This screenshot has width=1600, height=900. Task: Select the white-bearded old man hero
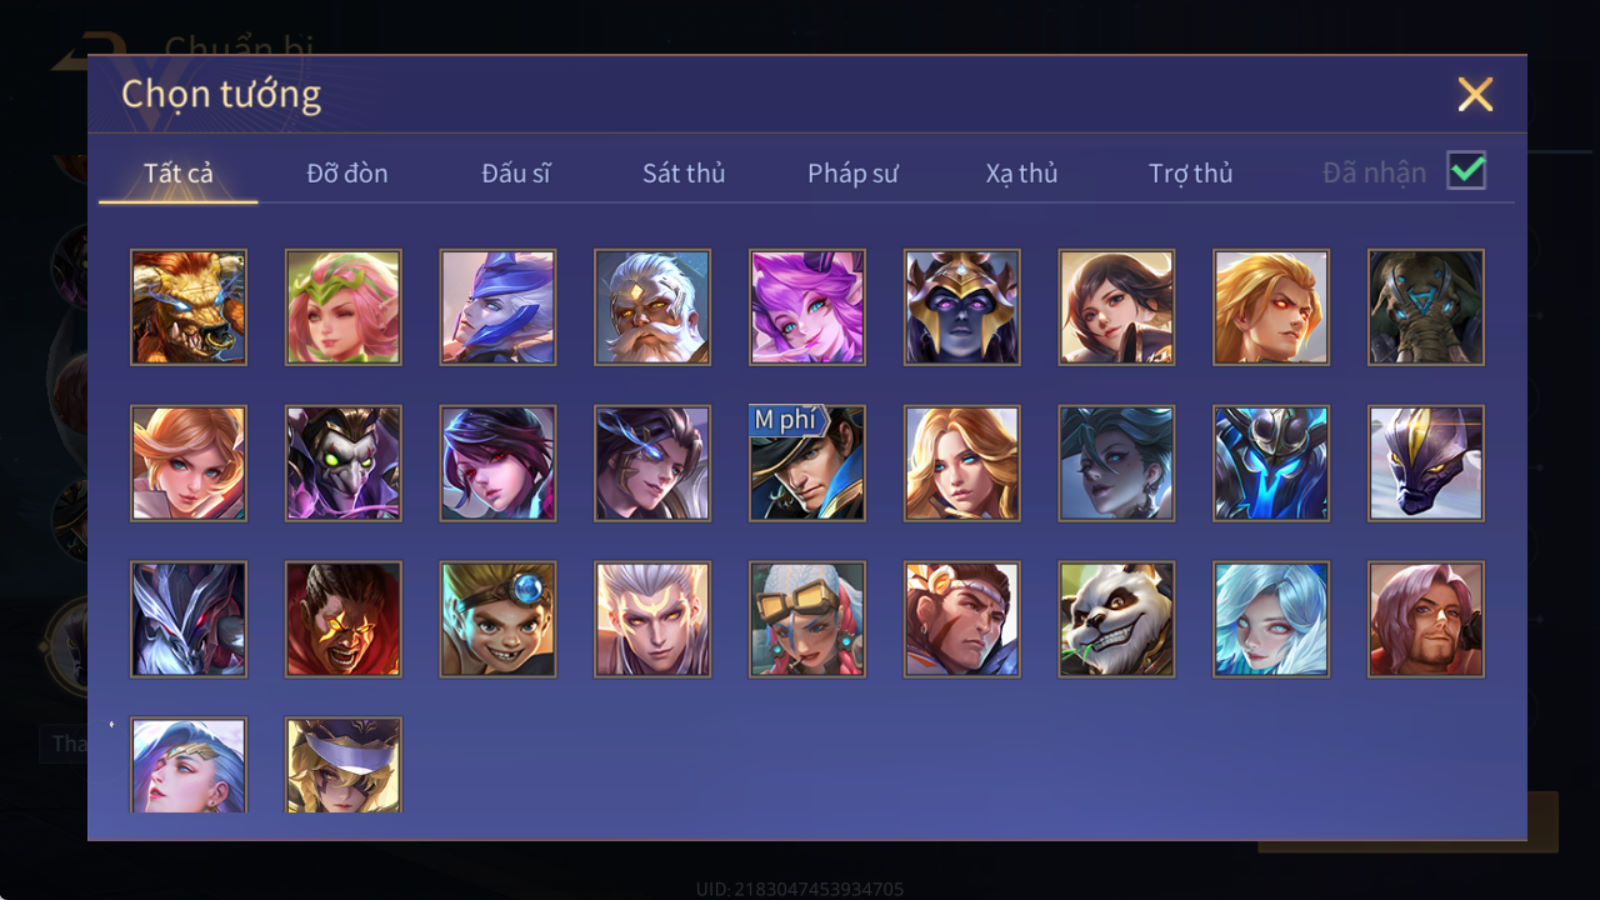point(652,307)
